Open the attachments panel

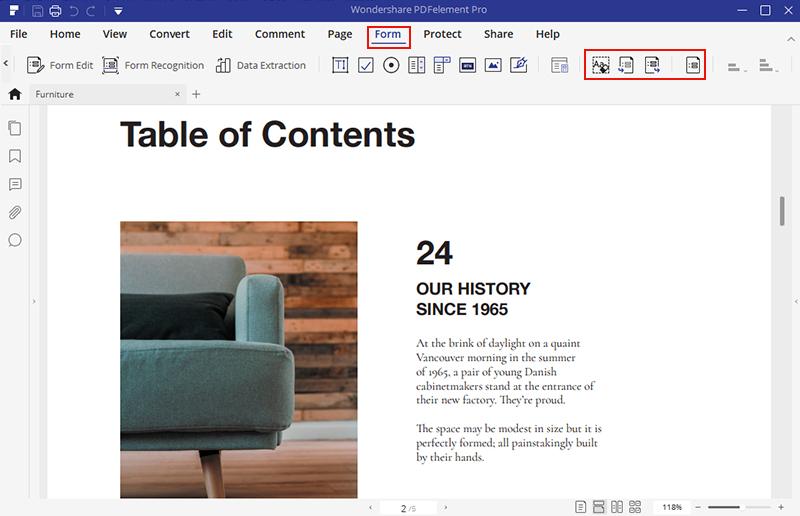coord(15,212)
